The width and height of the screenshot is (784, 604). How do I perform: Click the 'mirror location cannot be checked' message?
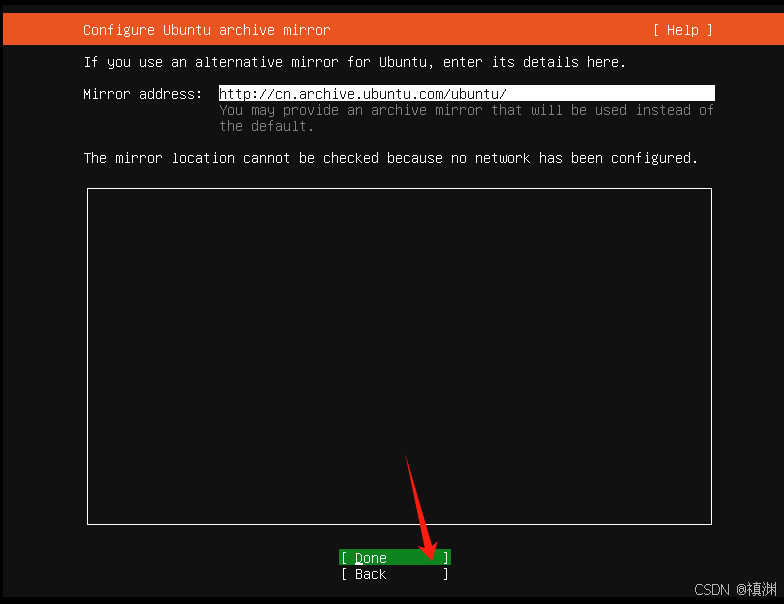[390, 158]
